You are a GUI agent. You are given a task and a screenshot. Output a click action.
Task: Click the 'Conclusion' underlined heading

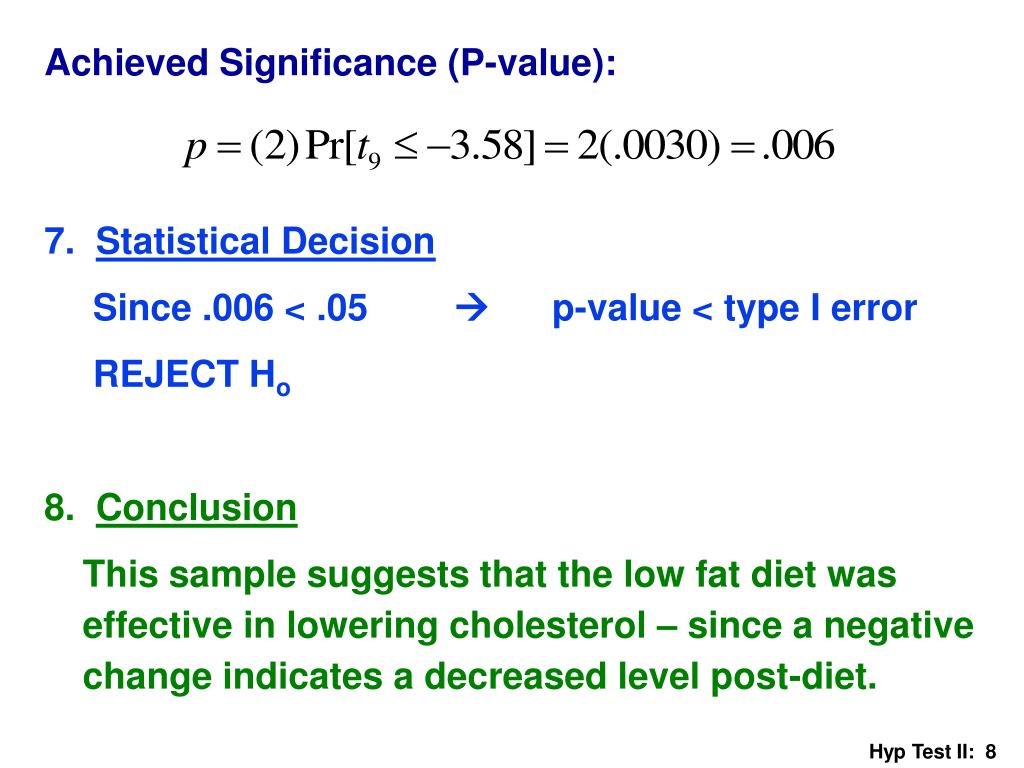pos(197,508)
